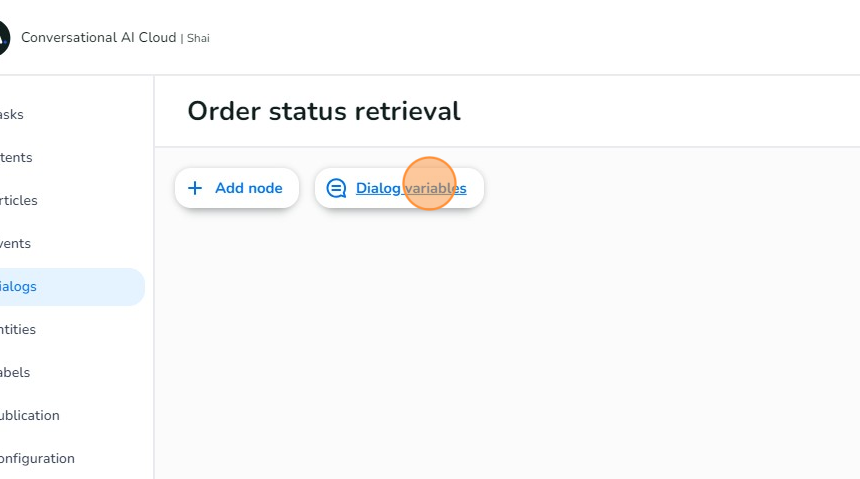
Task: Navigate to Events in the sidebar
Action: (16, 243)
